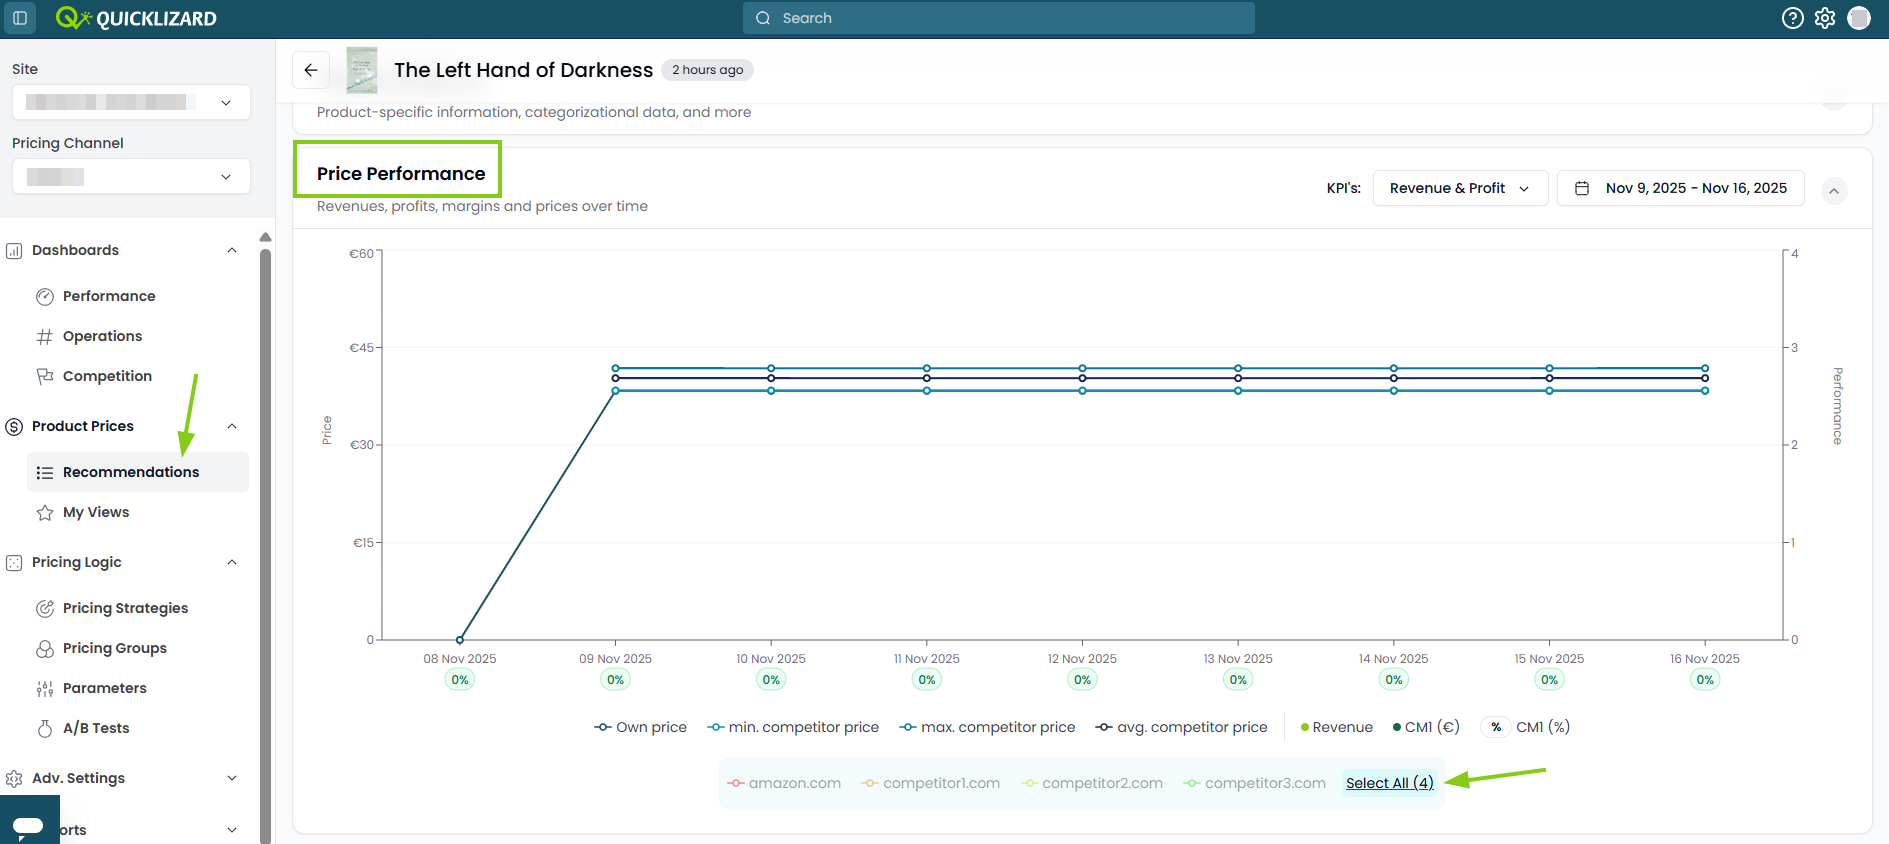
Task: Click the back arrow button
Action: (x=311, y=70)
